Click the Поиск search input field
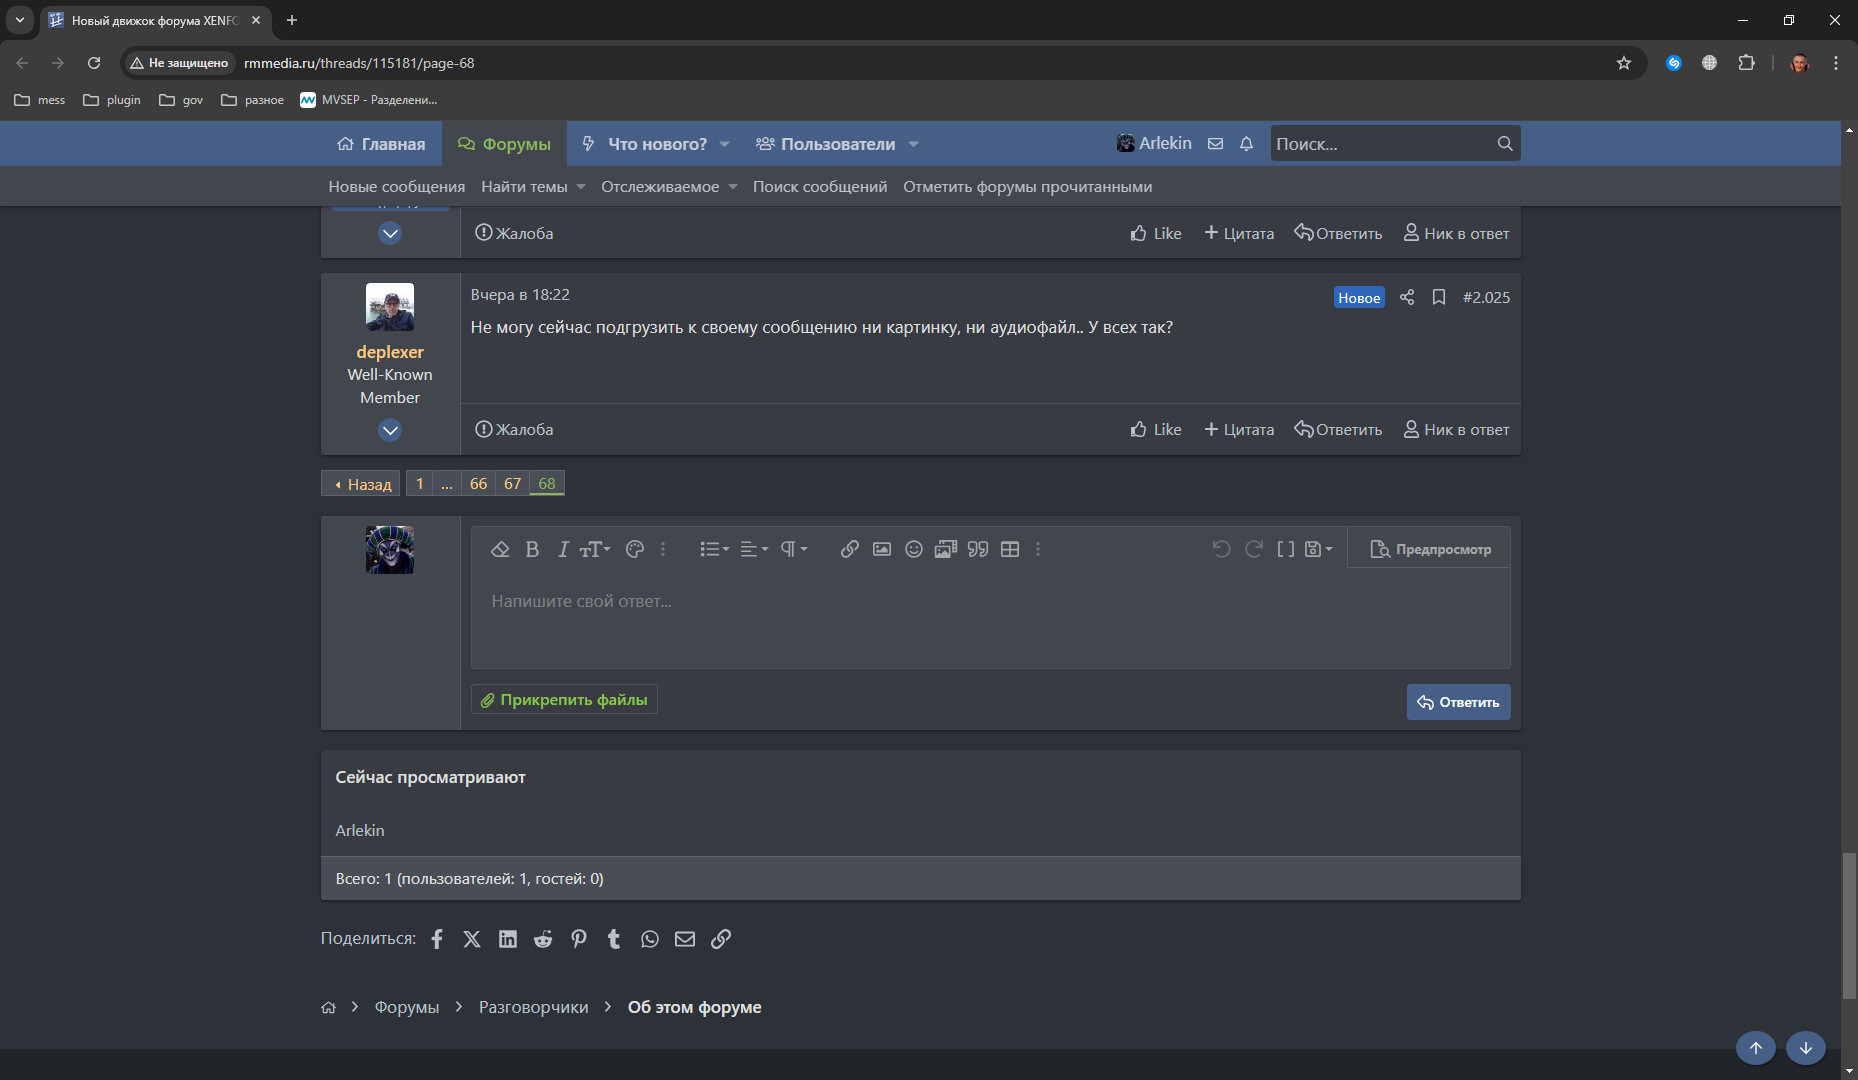 [1380, 144]
